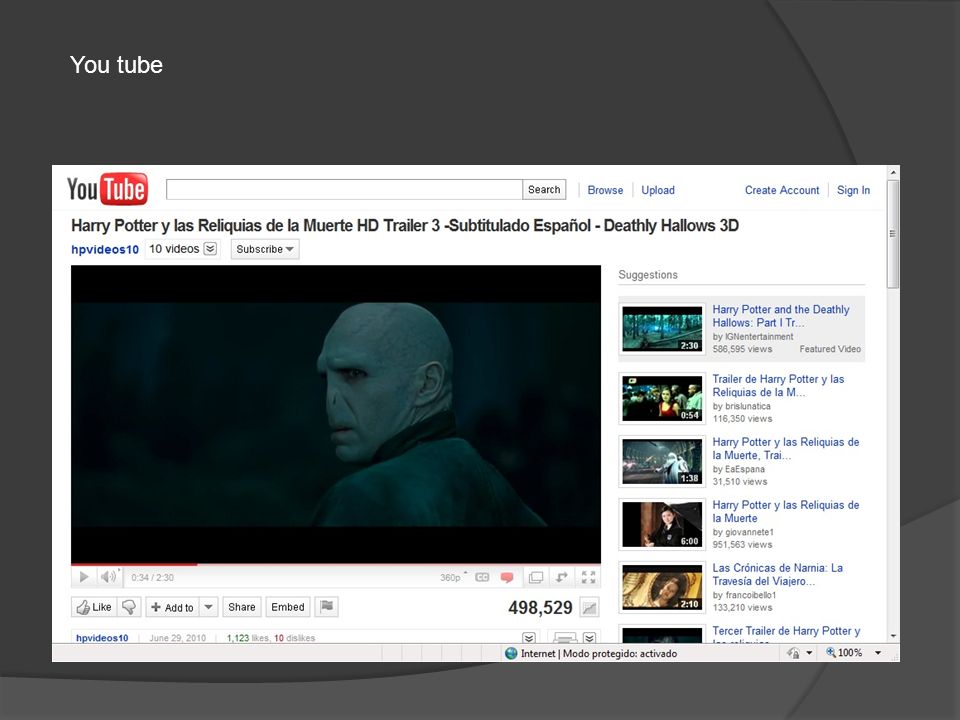This screenshot has width=960, height=720.
Task: Click the scrollbar down arrow
Action: click(x=893, y=636)
